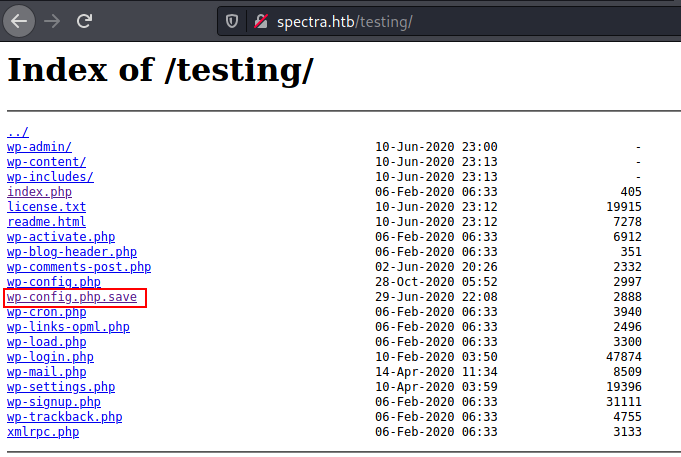Open wp-load.php
681x457 pixels.
46,342
